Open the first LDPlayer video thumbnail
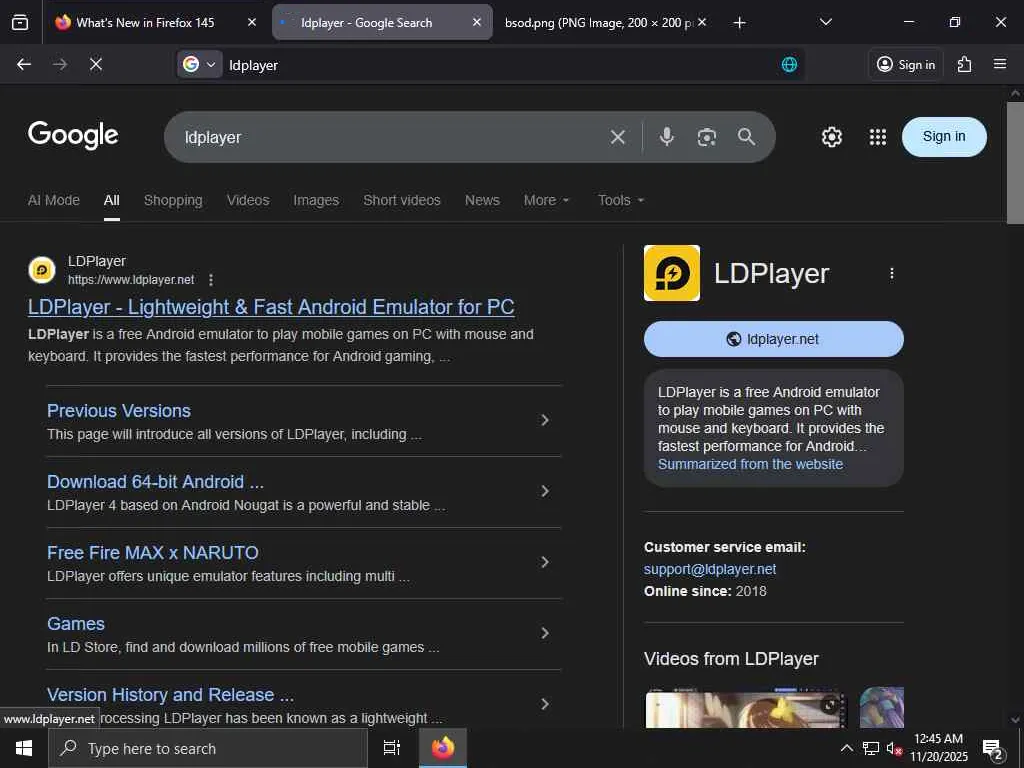The image size is (1024, 768). coord(746,709)
